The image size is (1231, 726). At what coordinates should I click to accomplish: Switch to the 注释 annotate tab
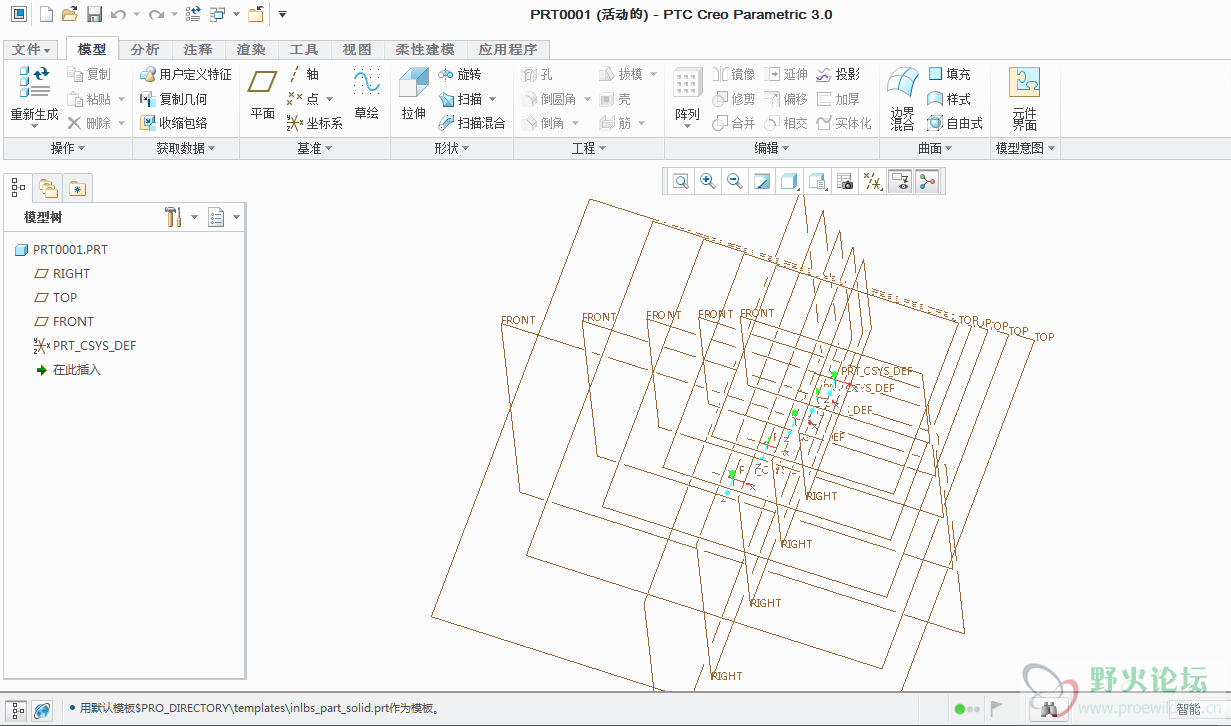[x=198, y=49]
